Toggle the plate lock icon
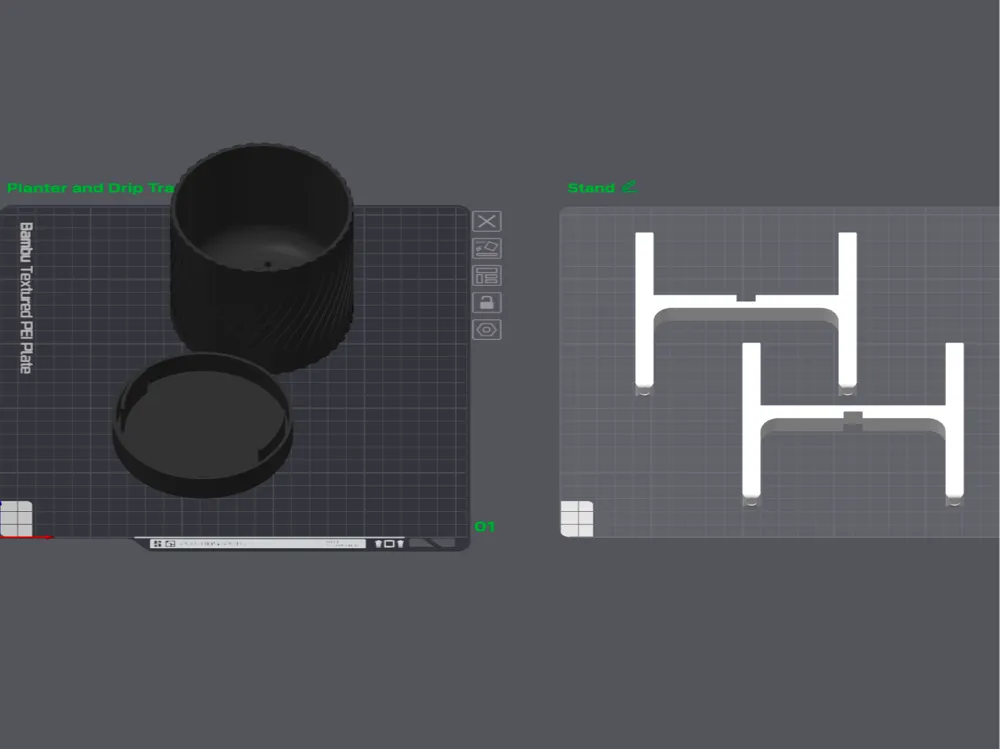The height and width of the screenshot is (749, 1000). click(487, 302)
